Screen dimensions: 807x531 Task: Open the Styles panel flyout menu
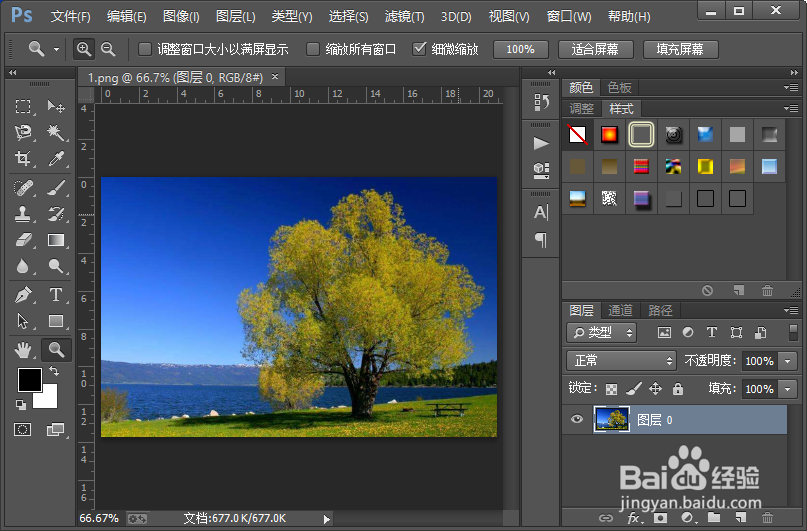[791, 108]
